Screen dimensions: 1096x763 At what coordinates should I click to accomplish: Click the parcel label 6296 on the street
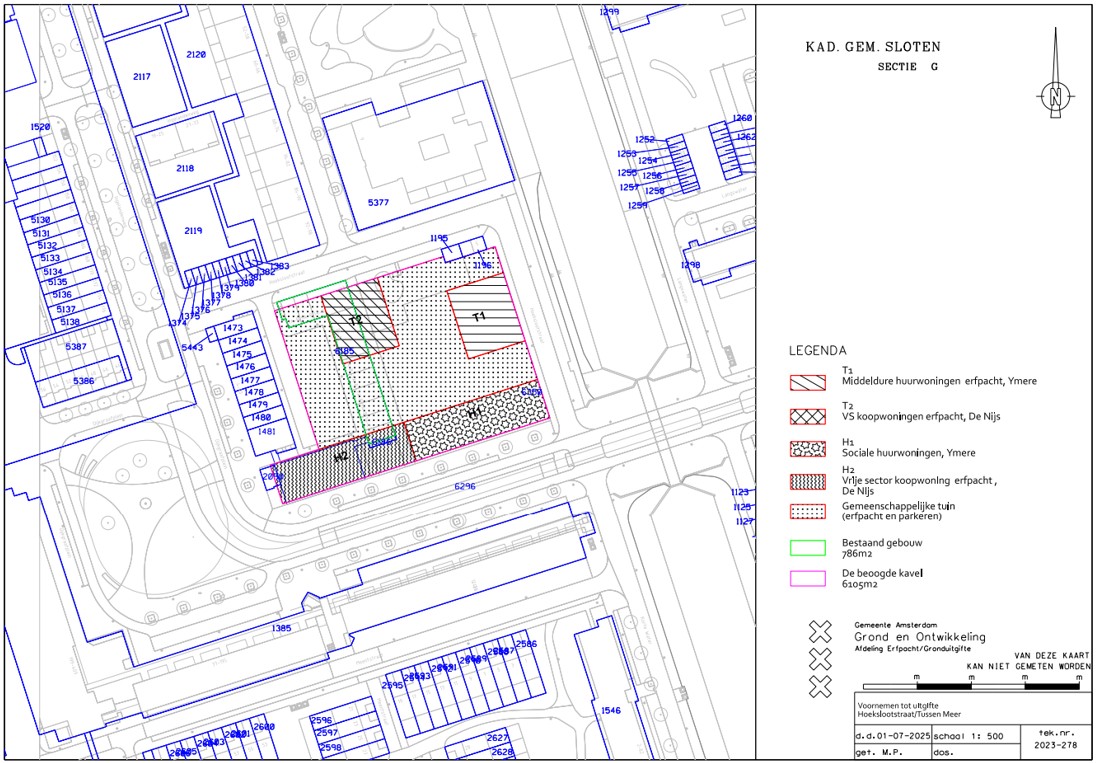[x=464, y=487]
